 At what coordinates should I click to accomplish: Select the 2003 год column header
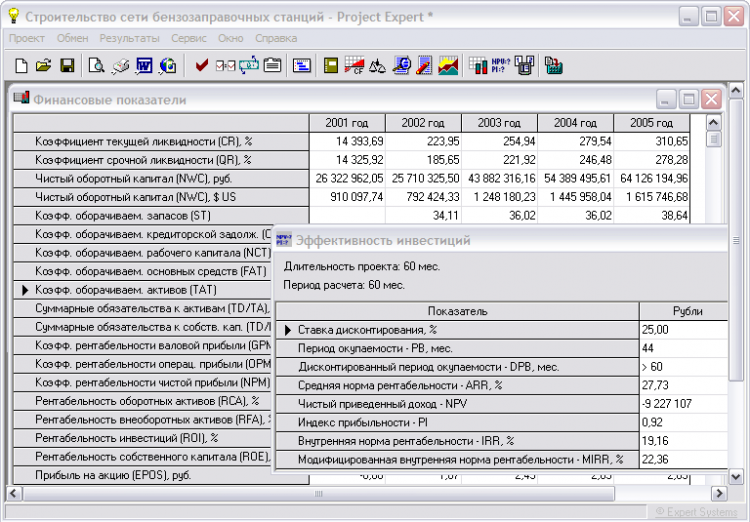tap(499, 122)
